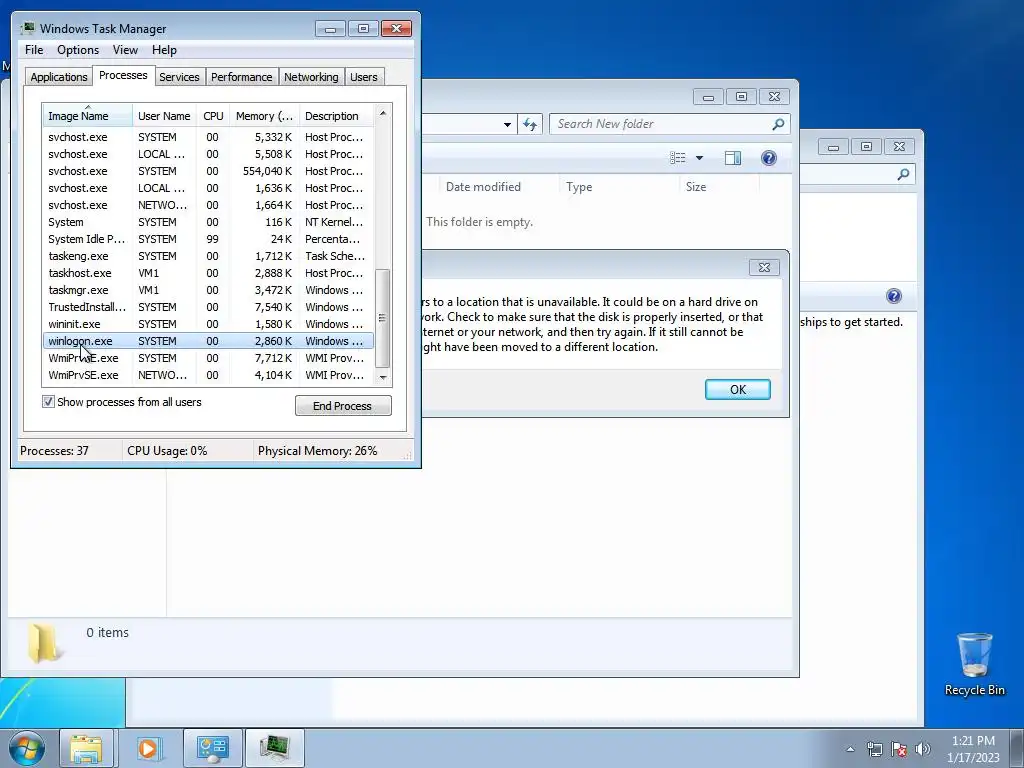Open the Help menu in Task Manager

(164, 50)
